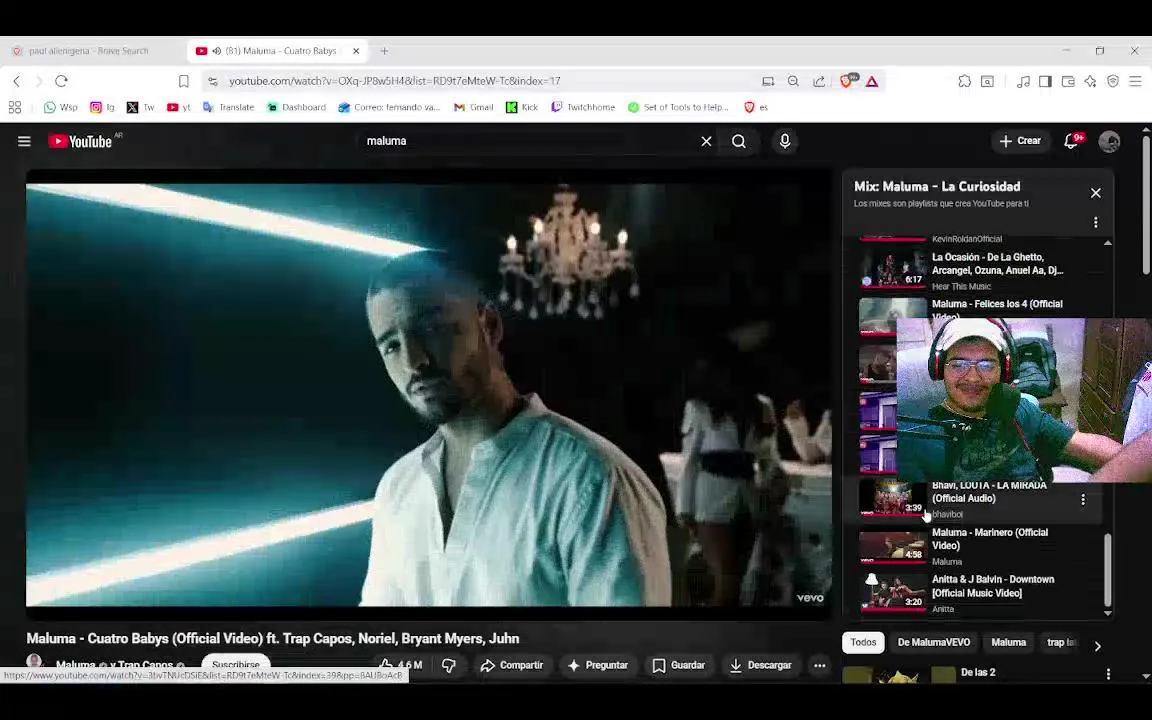Open the Ig Instagram bookmark
Screen dimensions: 1152x720
102,107
